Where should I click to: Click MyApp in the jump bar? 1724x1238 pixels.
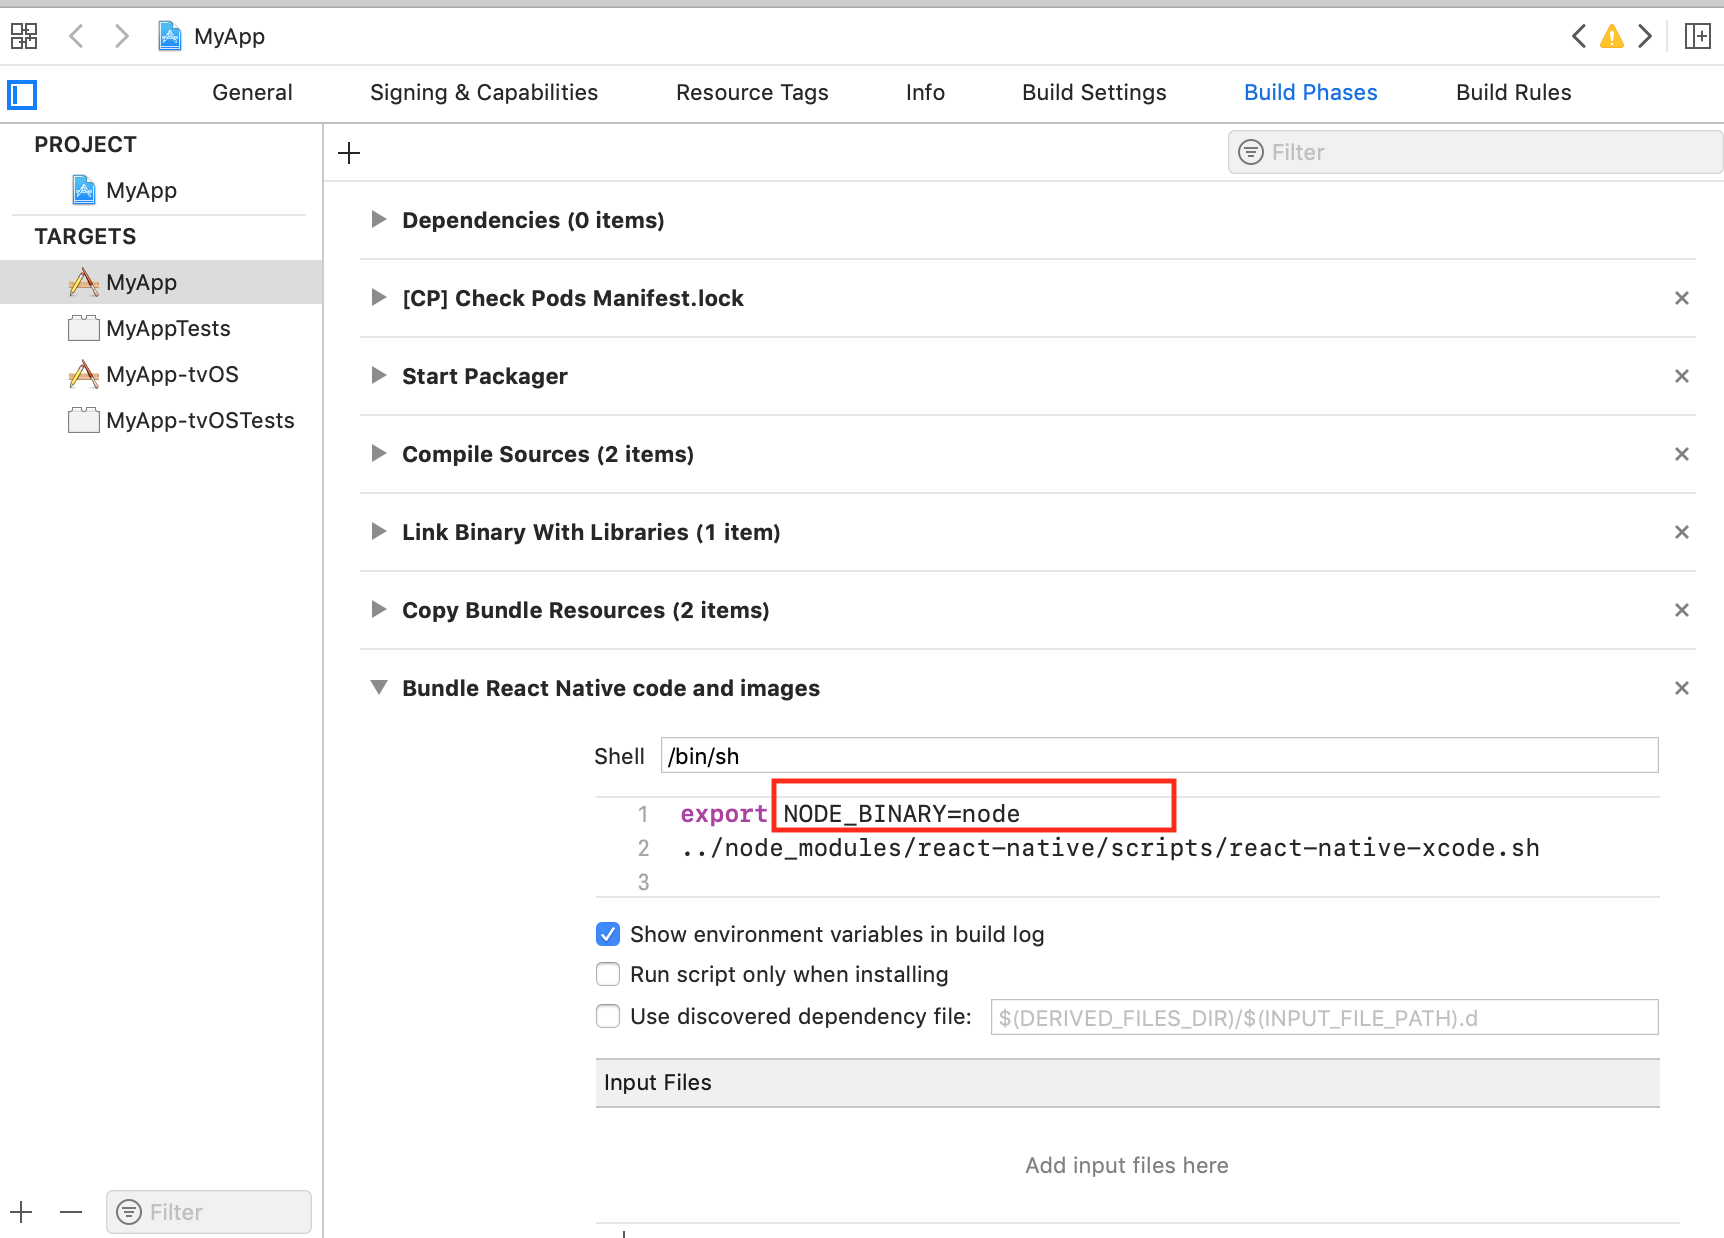click(229, 36)
